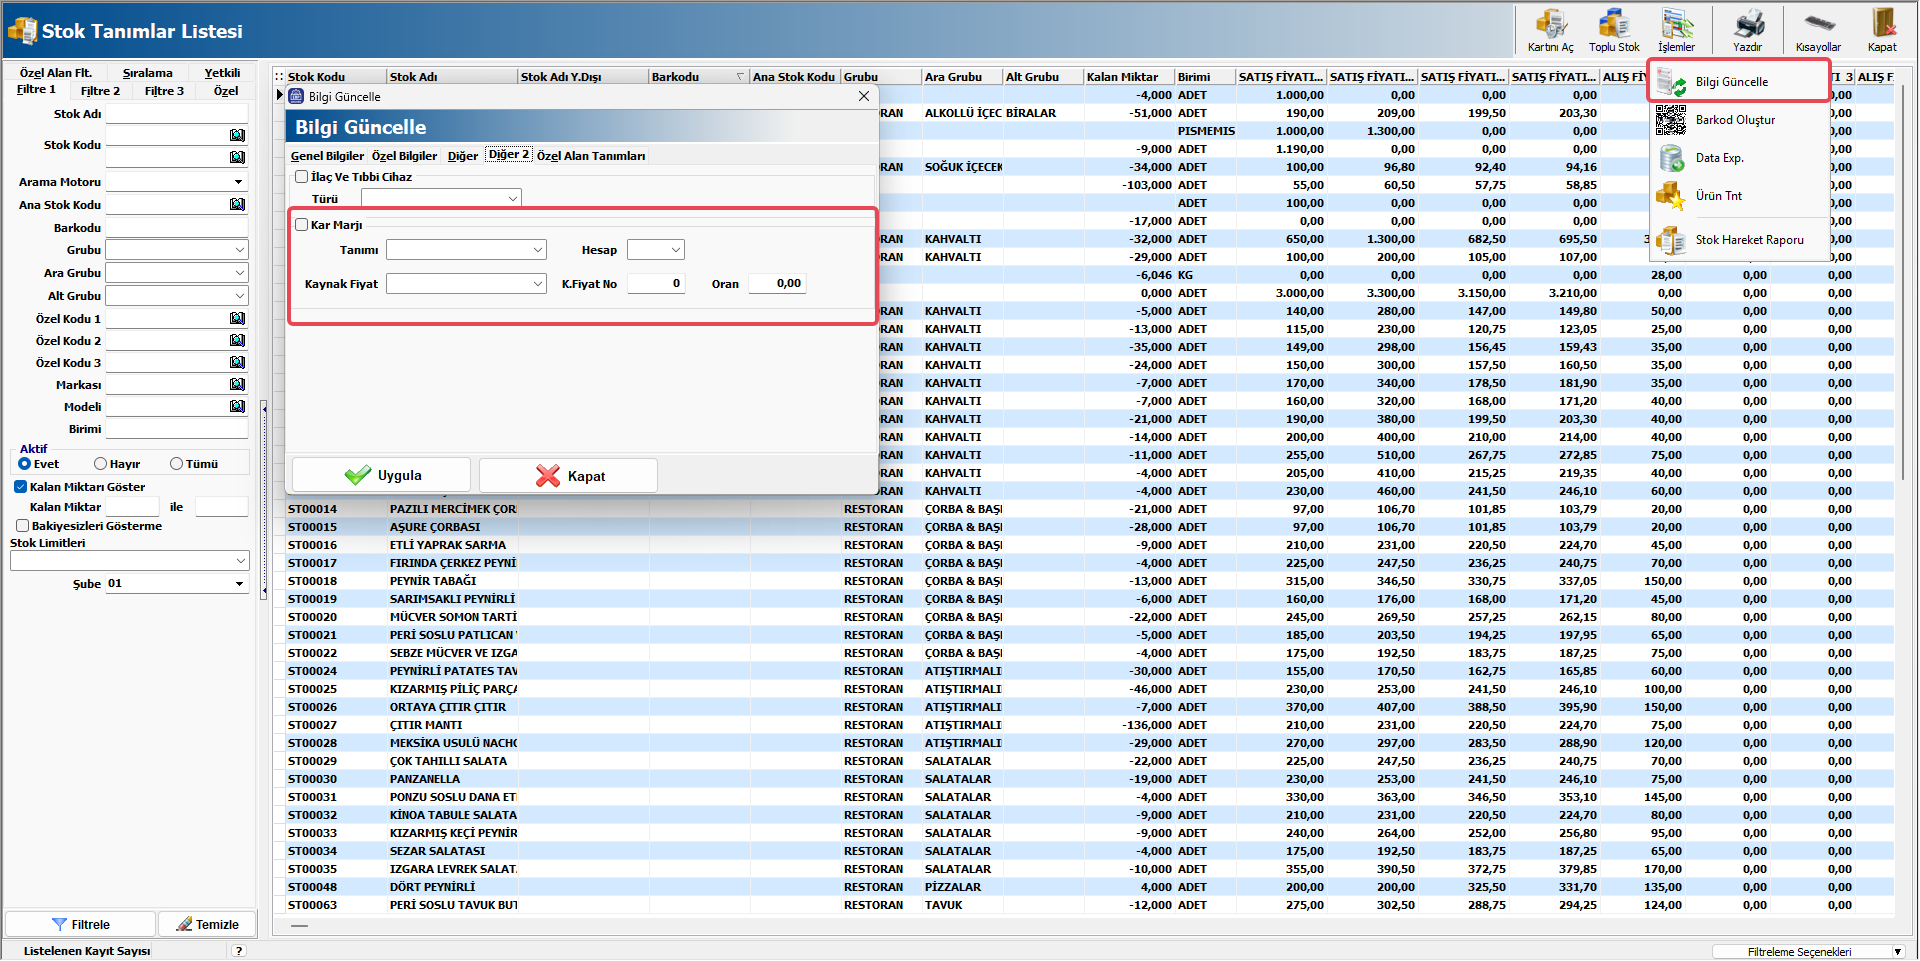
Task: Choose Data Exp. menu entry
Action: coord(1738,158)
